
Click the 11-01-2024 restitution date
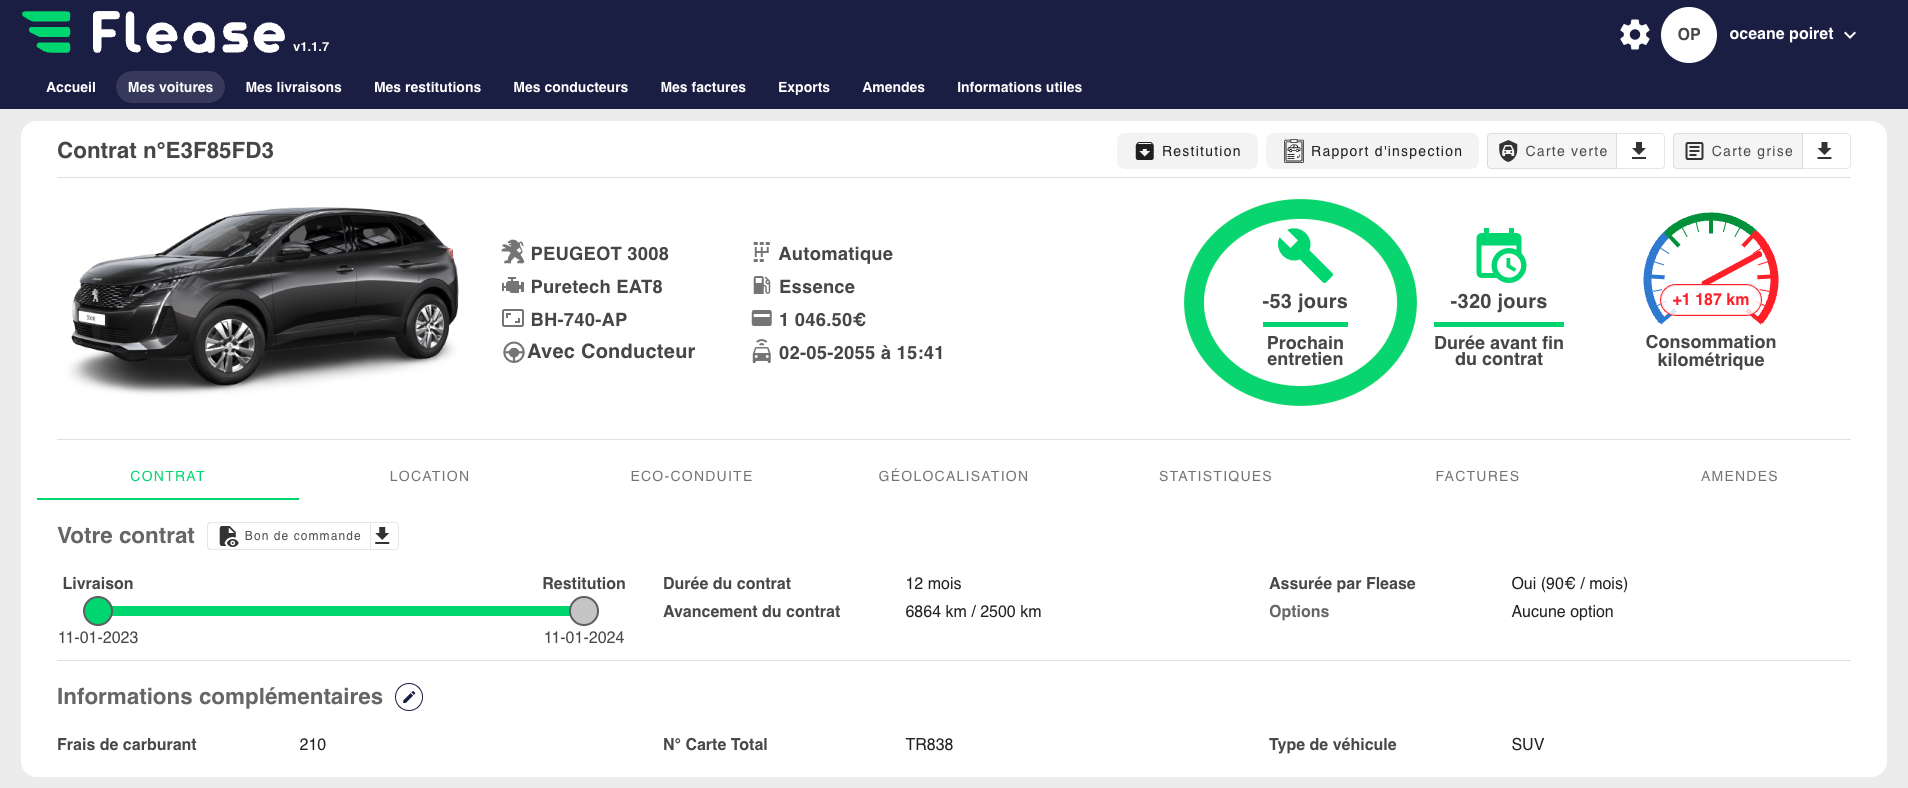point(584,637)
